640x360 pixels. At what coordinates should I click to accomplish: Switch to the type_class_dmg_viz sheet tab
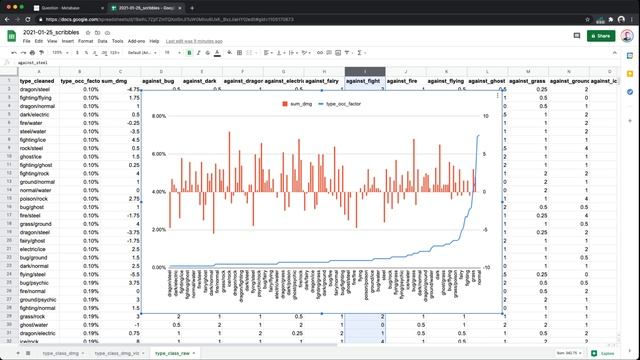click(x=117, y=353)
